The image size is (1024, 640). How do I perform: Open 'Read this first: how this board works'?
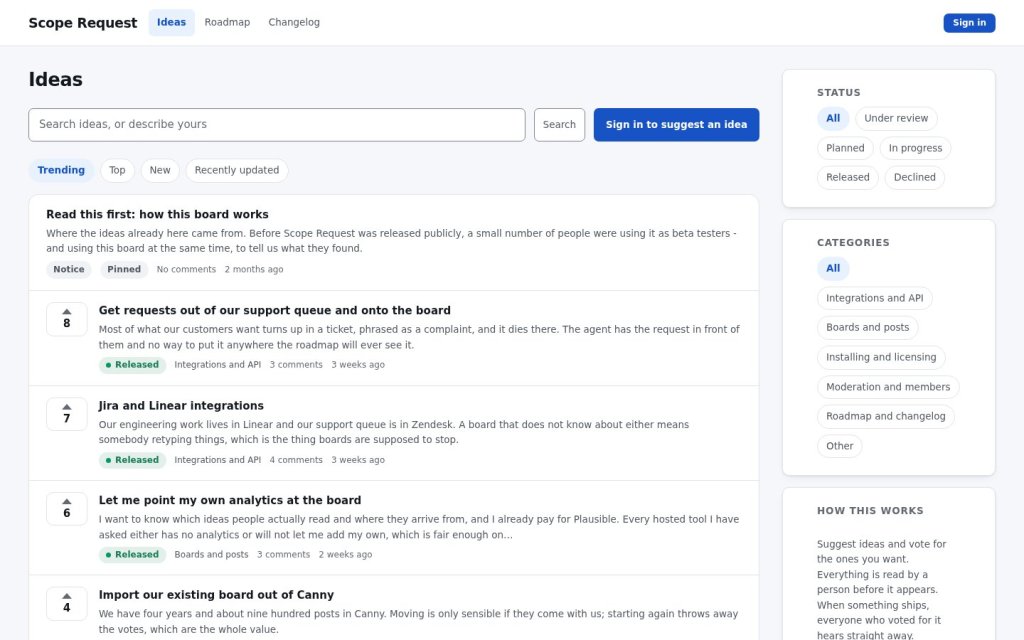tap(157, 214)
